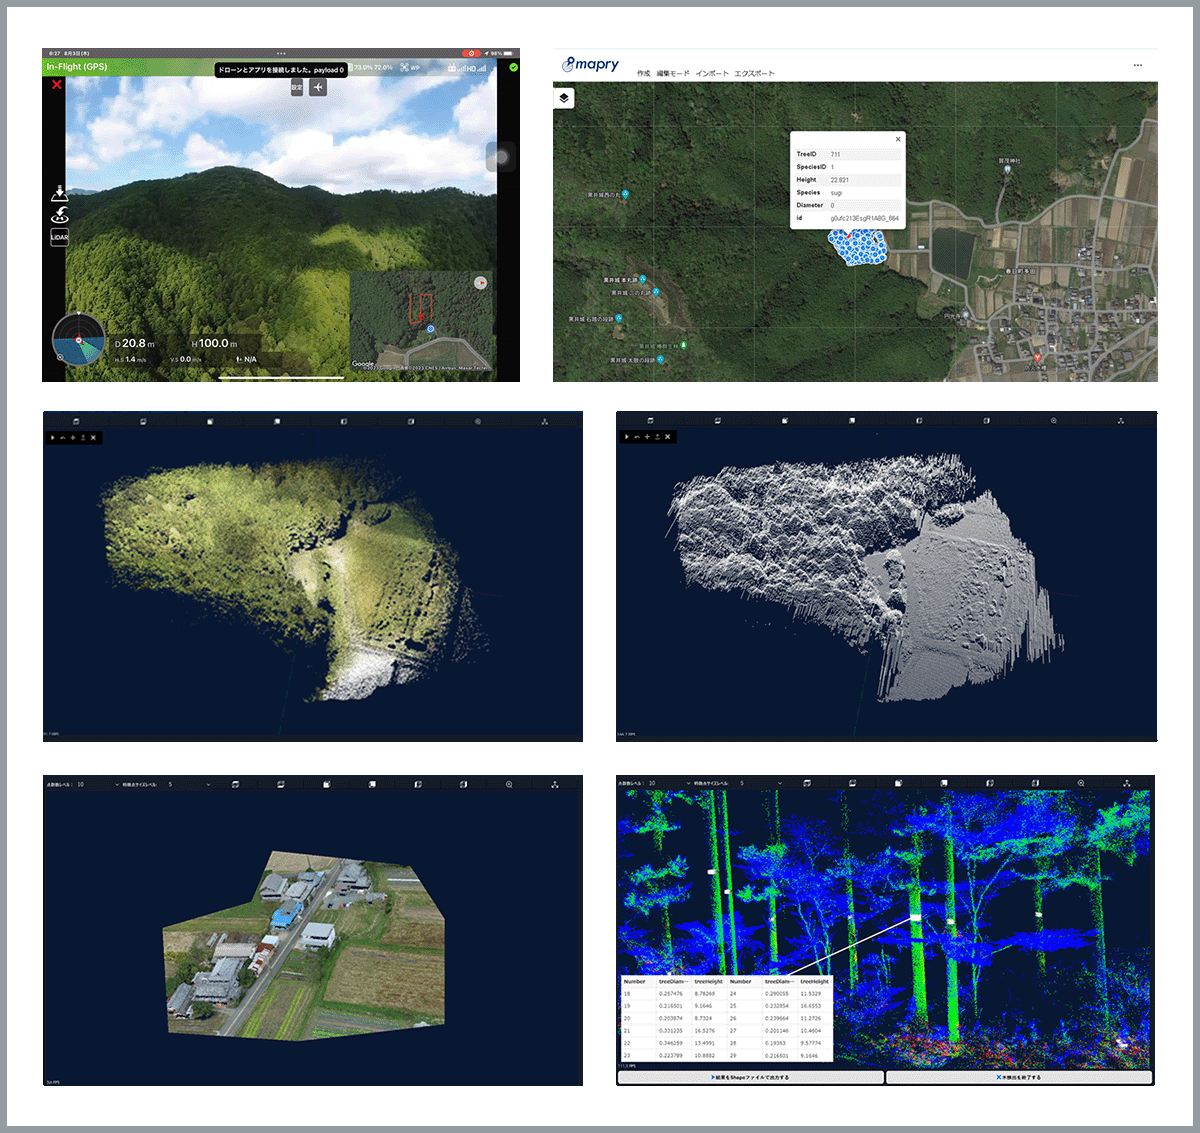Tap the airplane icon in flight view
Viewport: 1200px width, 1133px height.
click(318, 87)
